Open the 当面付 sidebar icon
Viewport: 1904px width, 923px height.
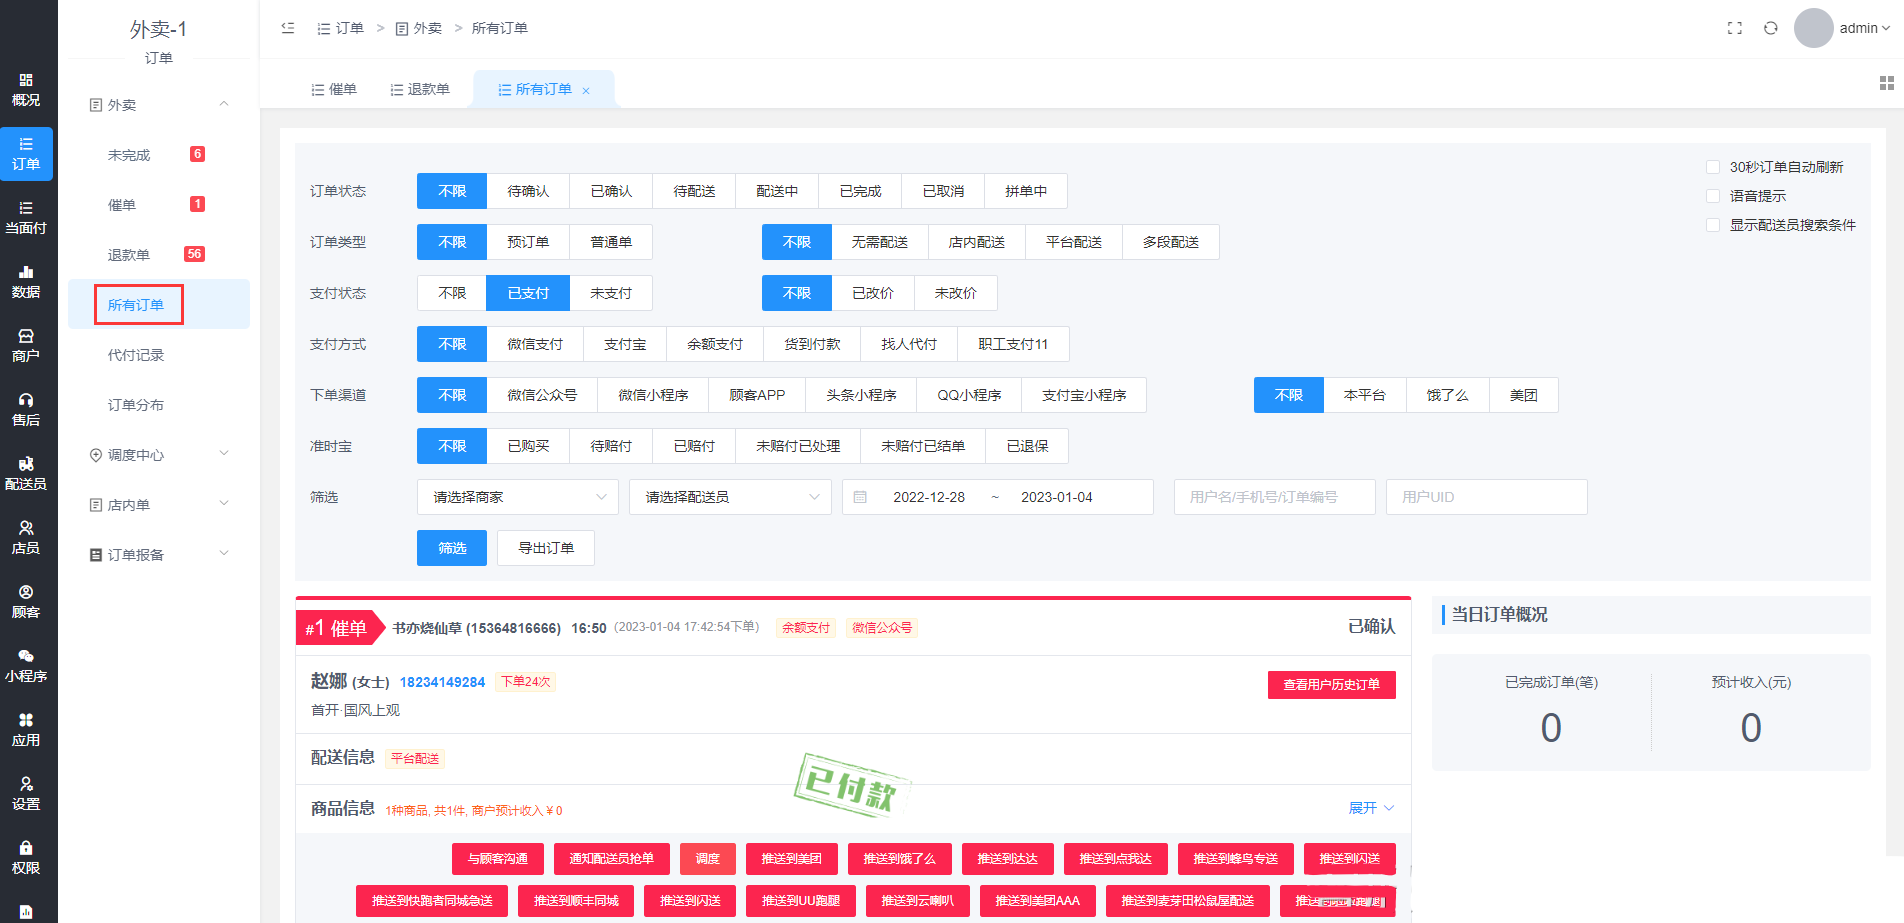pos(26,218)
